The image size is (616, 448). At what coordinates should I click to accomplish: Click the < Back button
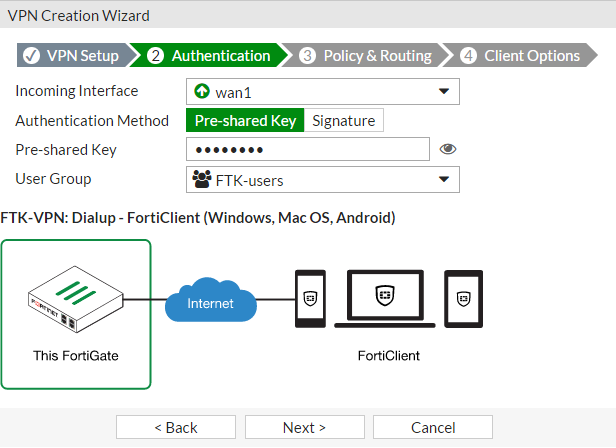(x=176, y=427)
